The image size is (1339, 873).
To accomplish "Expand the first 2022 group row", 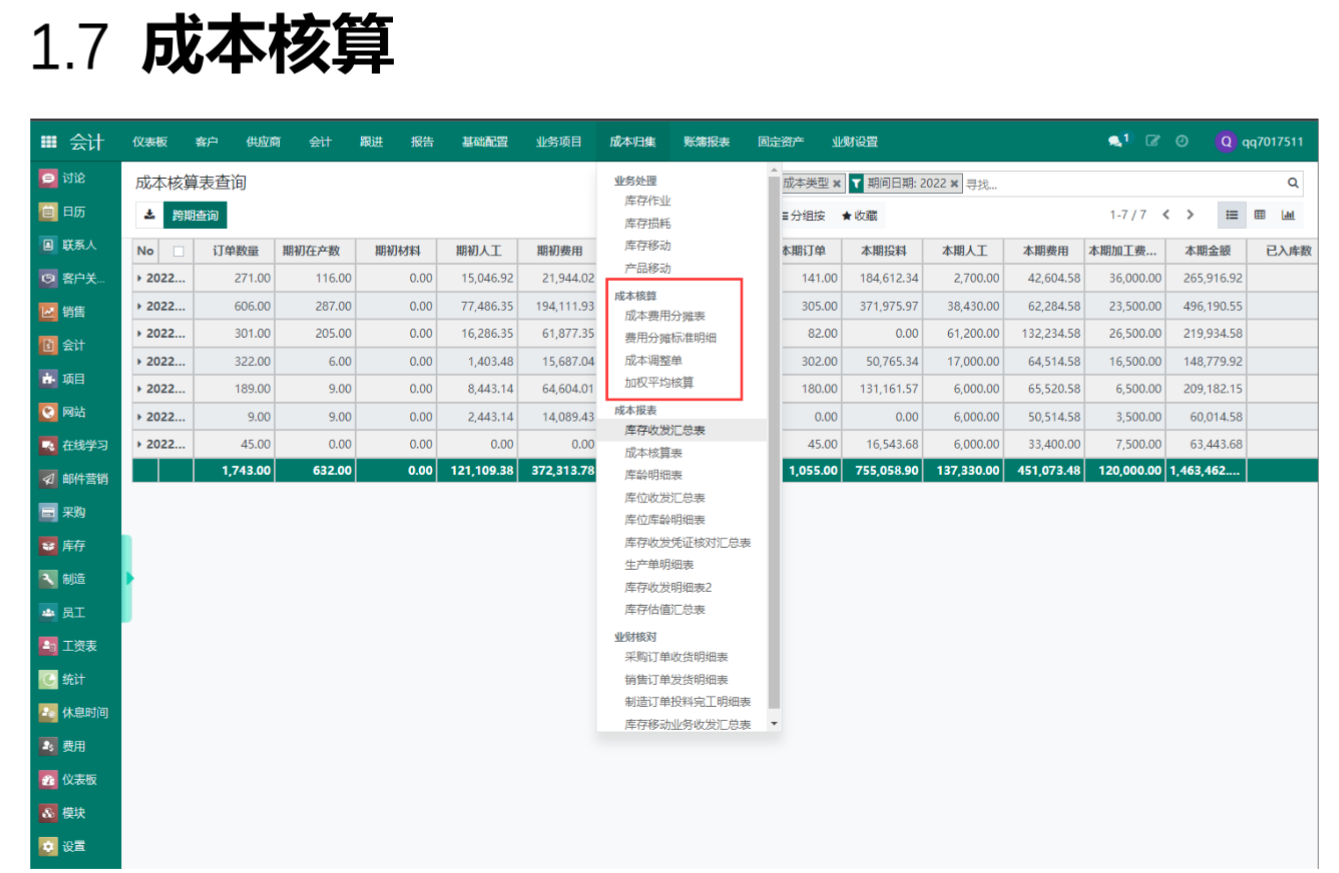I will click(x=162, y=278).
